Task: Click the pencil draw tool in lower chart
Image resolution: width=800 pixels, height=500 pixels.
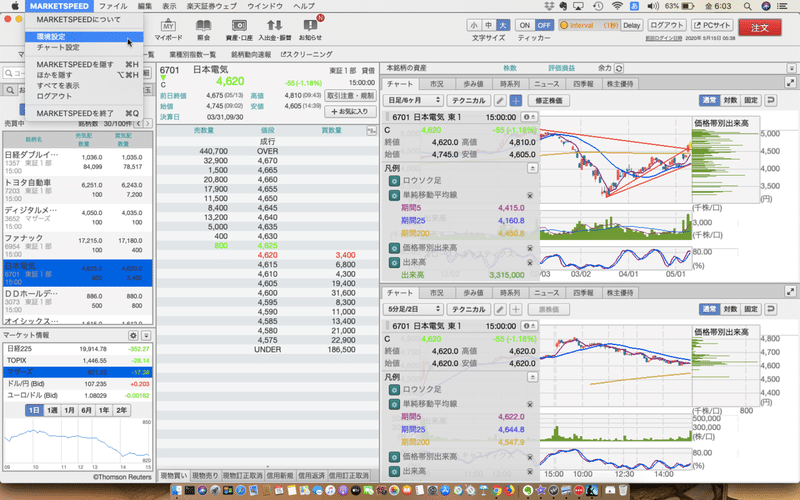Action: point(501,309)
